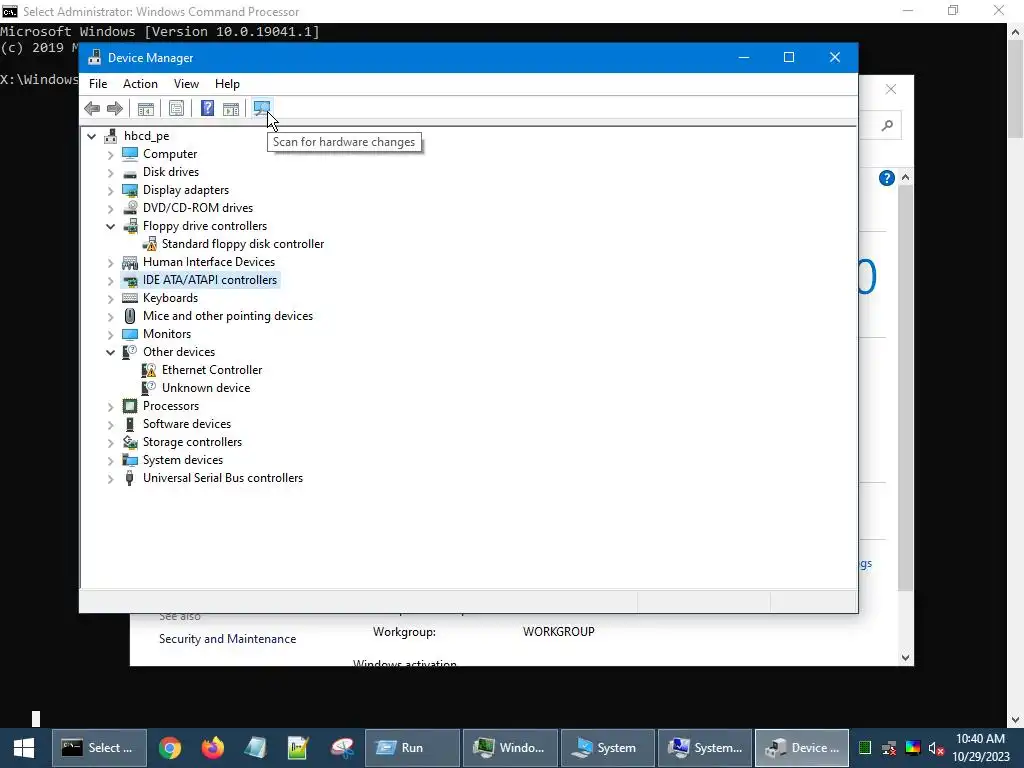1024x768 pixels.
Task: Switch to the Windo... taskbar button
Action: [510, 748]
